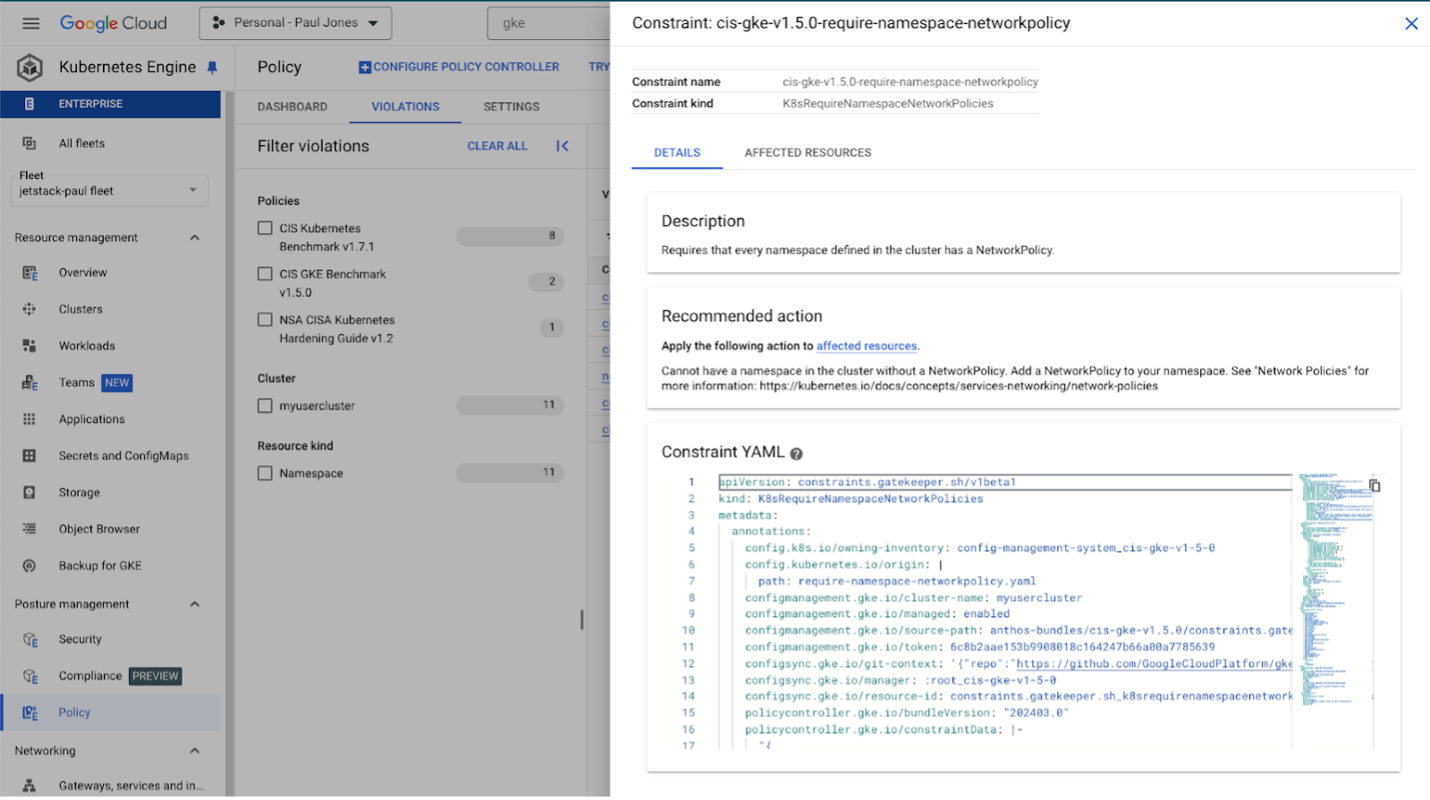Open the Personal - Paul Jones project selector
Image resolution: width=1430 pixels, height=800 pixels.
click(296, 23)
